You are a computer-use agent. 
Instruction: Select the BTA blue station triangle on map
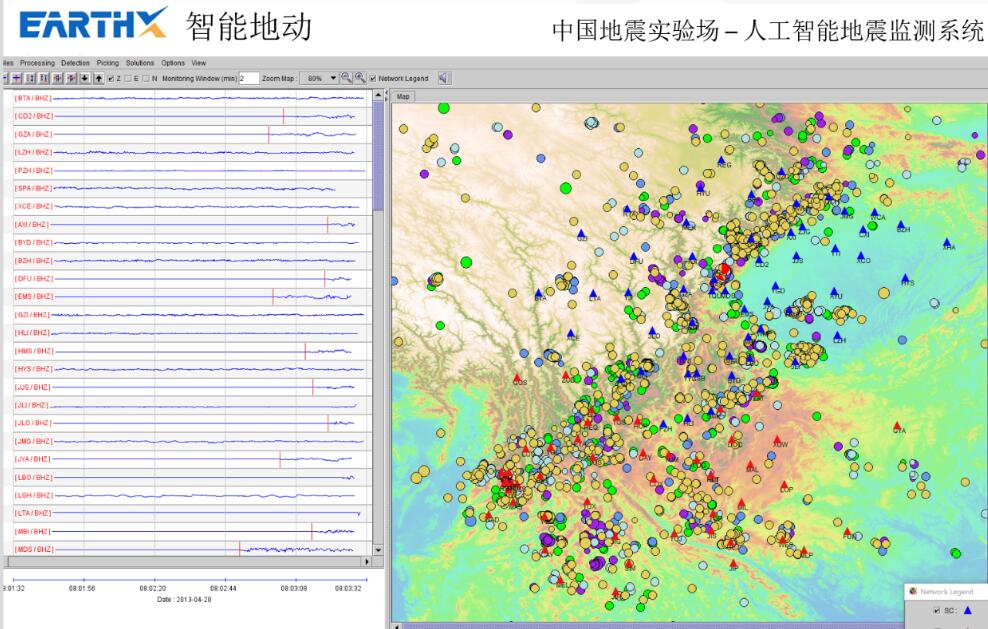pos(539,293)
